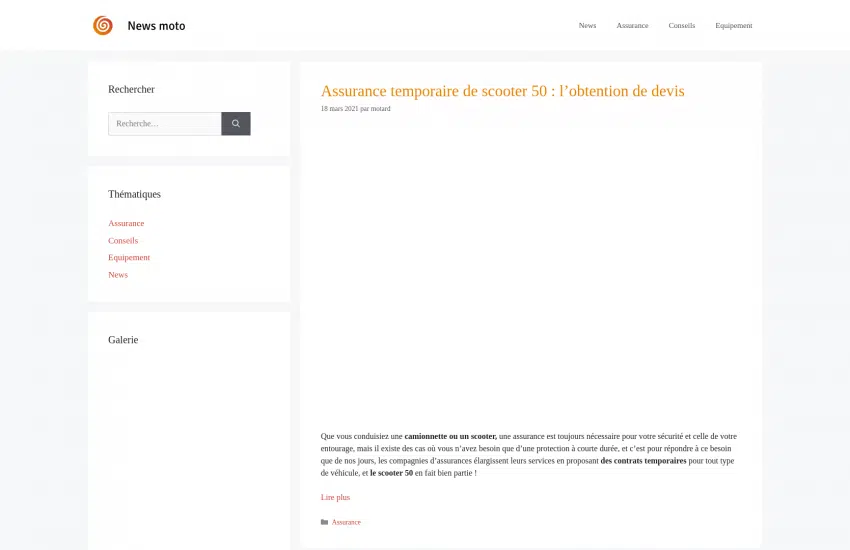Open the Assurance category link below article
The width and height of the screenshot is (850, 550).
(x=346, y=522)
